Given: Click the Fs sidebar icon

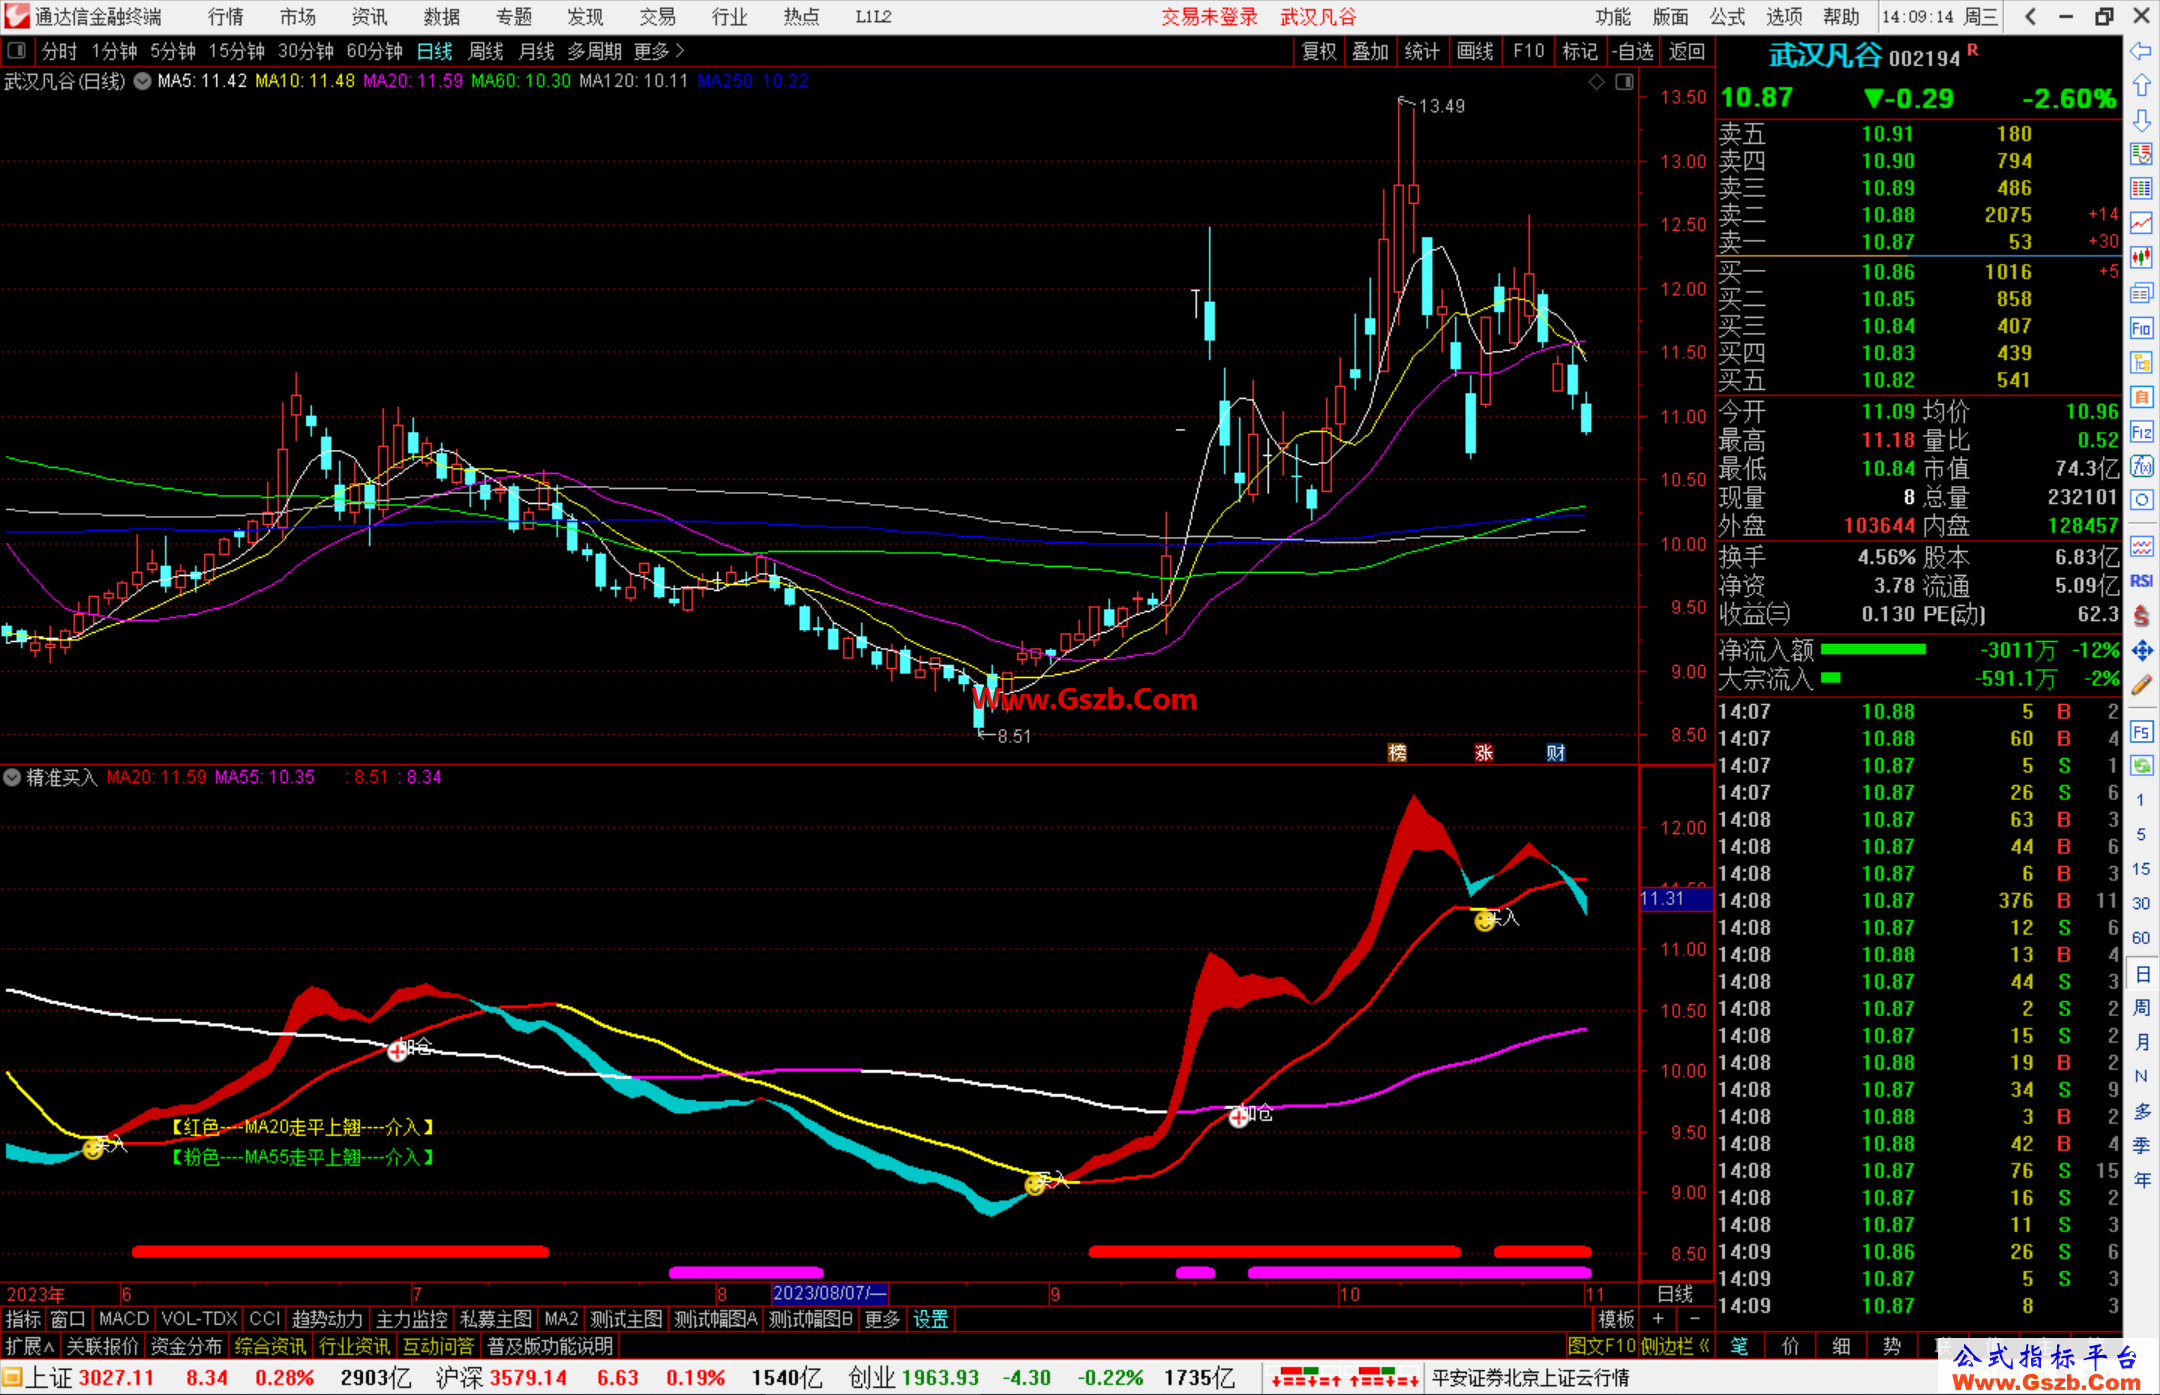Looking at the screenshot, I should coord(2141,732).
